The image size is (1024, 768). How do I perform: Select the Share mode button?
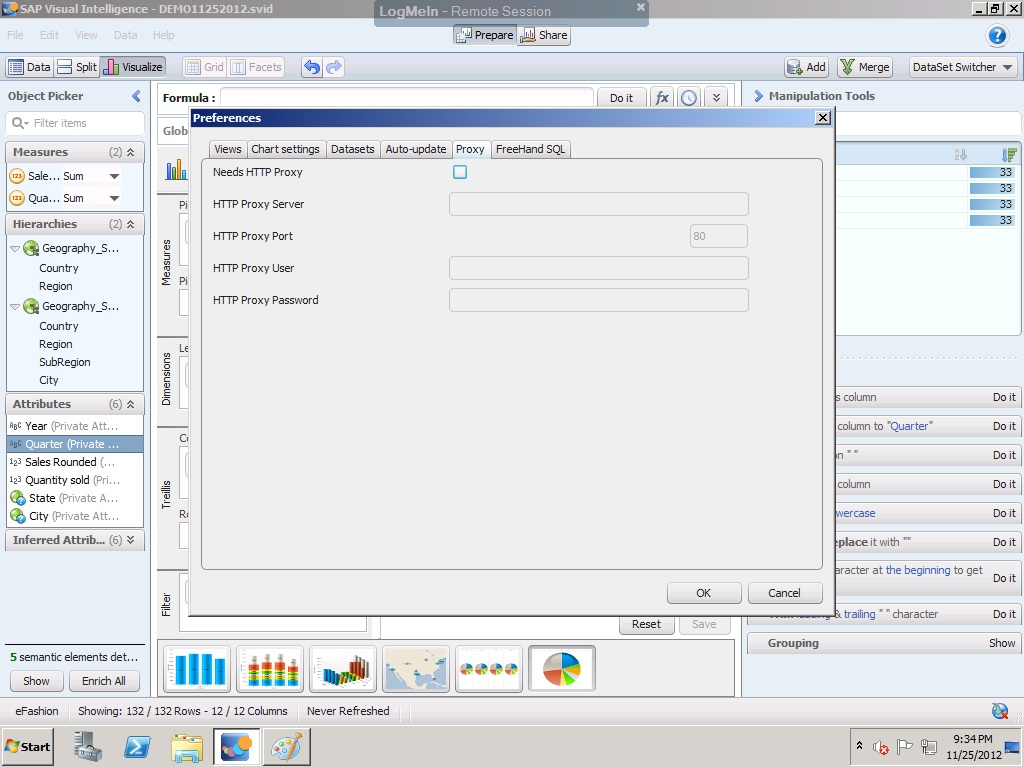click(543, 35)
